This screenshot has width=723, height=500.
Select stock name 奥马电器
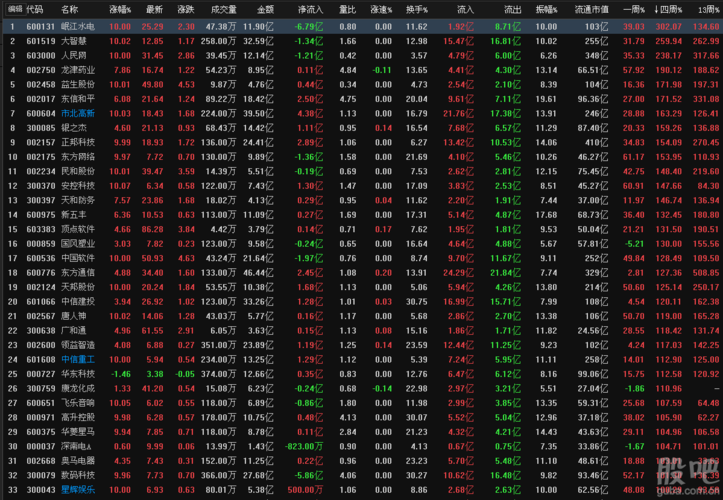(x=78, y=461)
